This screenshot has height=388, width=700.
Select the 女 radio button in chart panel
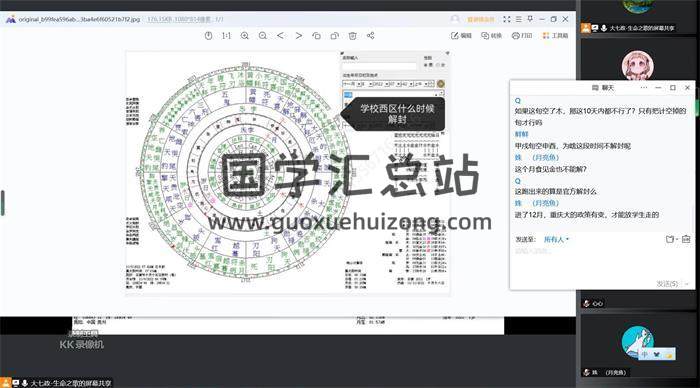(439, 65)
